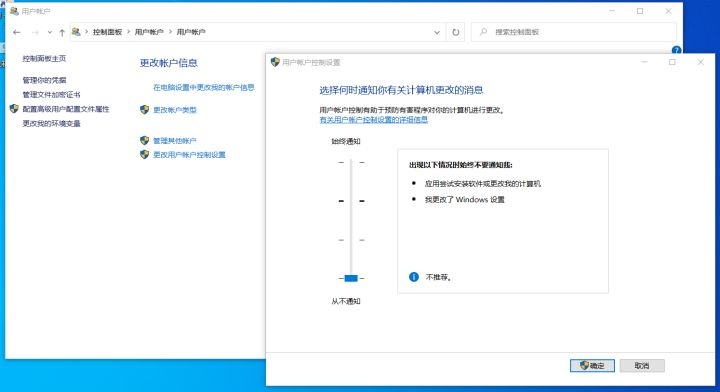Click shield icon beside 更改帐户类型
The height and width of the screenshot is (392, 720).
click(x=145, y=110)
